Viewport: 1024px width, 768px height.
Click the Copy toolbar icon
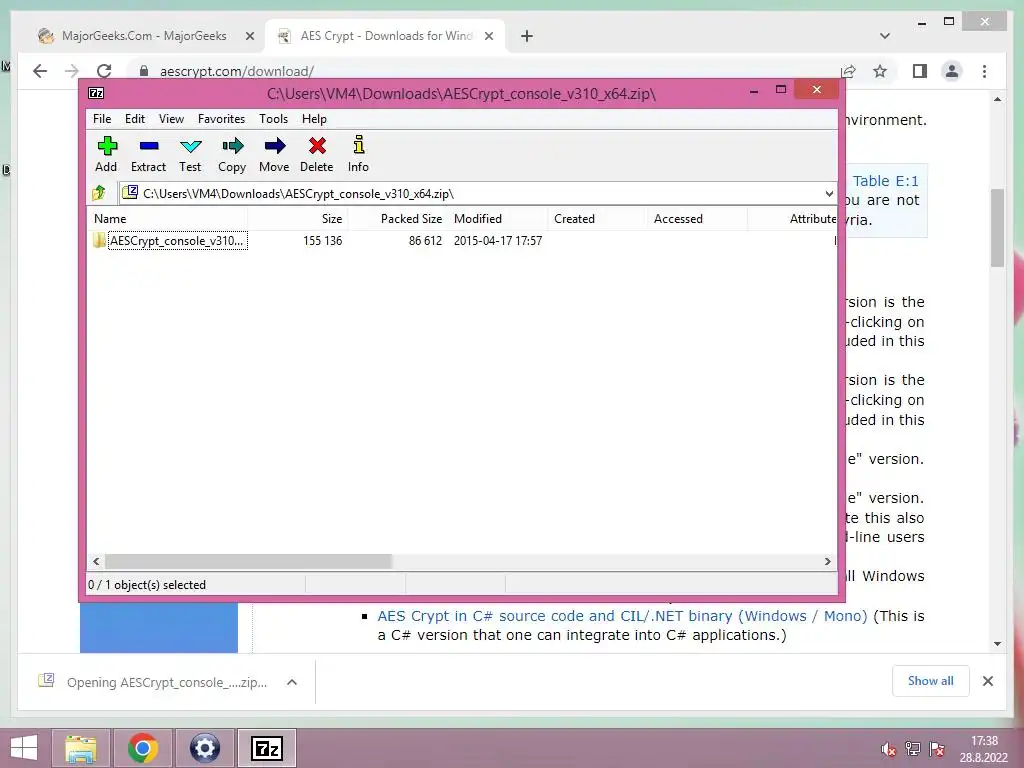pos(232,146)
